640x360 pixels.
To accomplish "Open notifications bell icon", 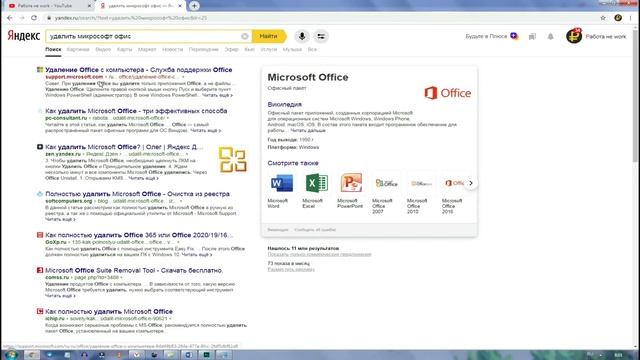I will point(550,36).
